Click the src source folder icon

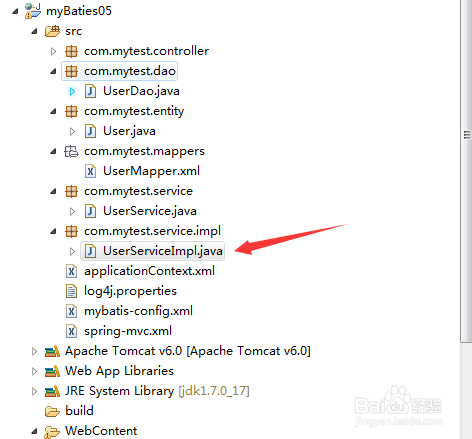pyautogui.click(x=52, y=31)
